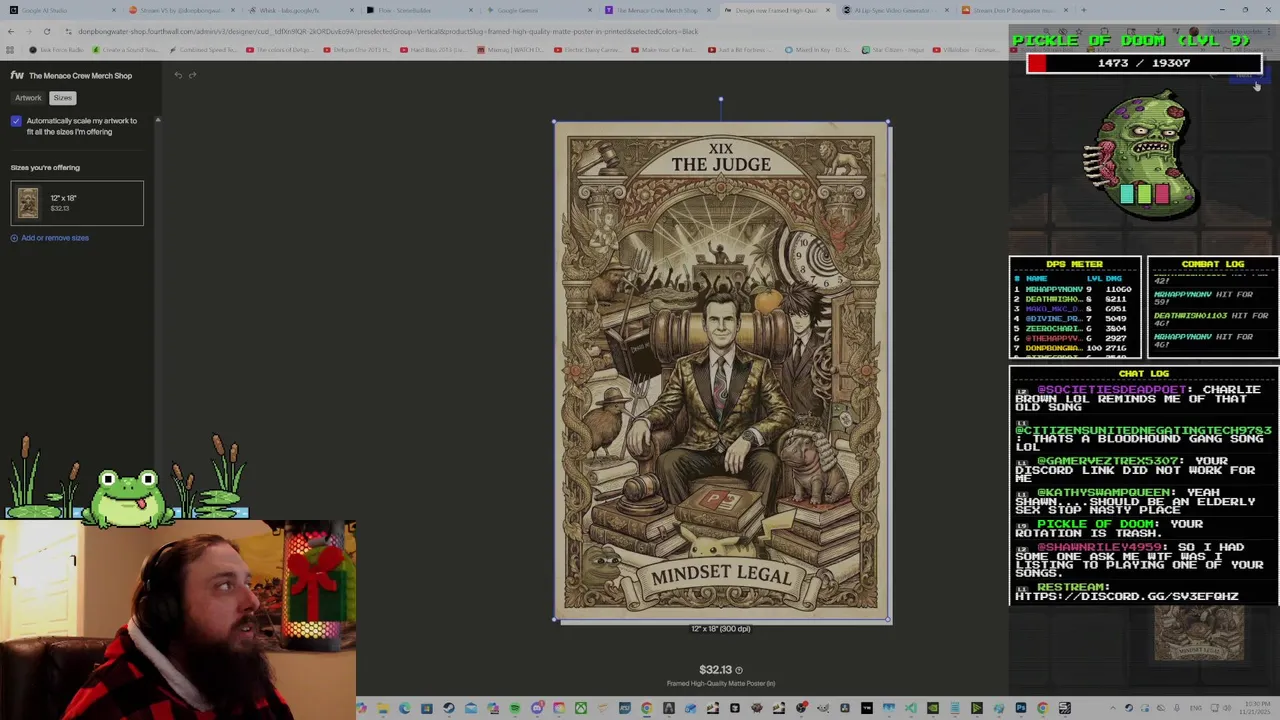
Task: Open Photoshop from the taskbar
Action: coord(1021,709)
